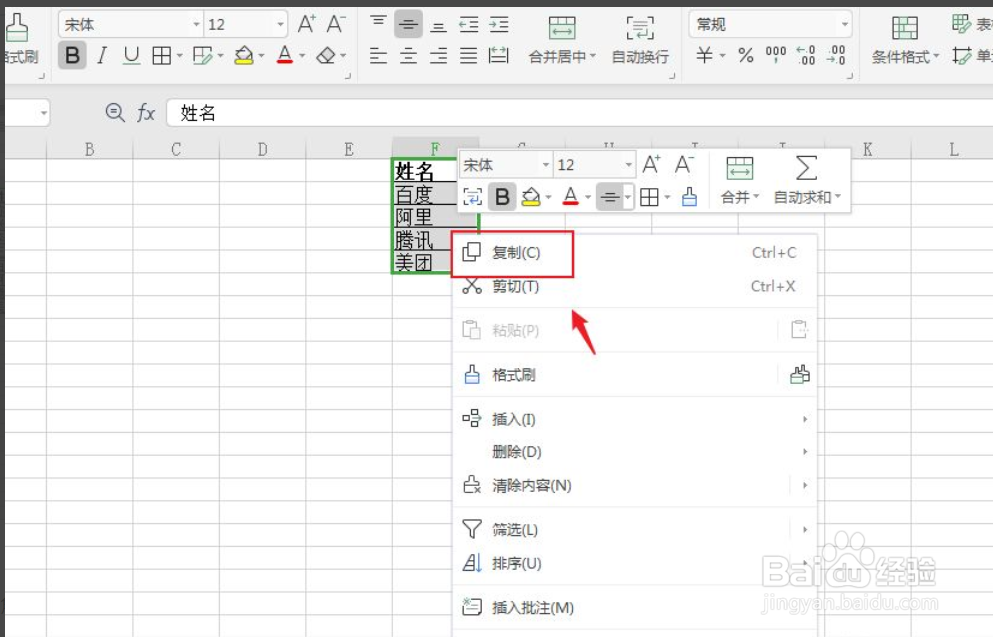This screenshot has height=637, width=993.
Task: Click mini toolbar fill color icon
Action: (531, 197)
